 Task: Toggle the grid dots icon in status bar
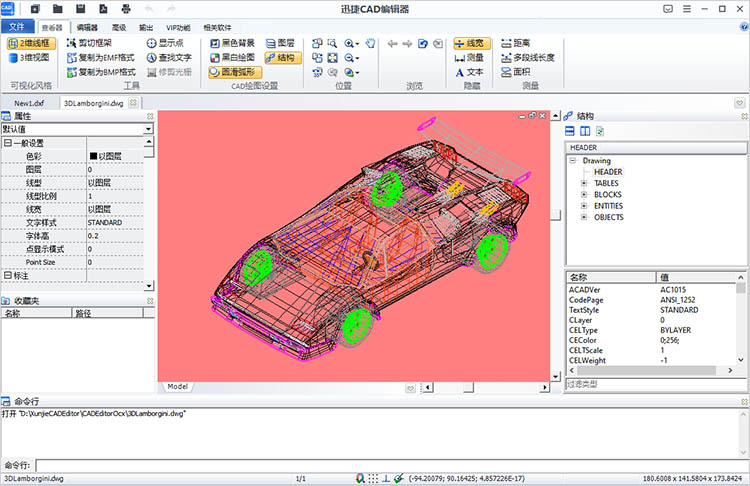tap(373, 478)
